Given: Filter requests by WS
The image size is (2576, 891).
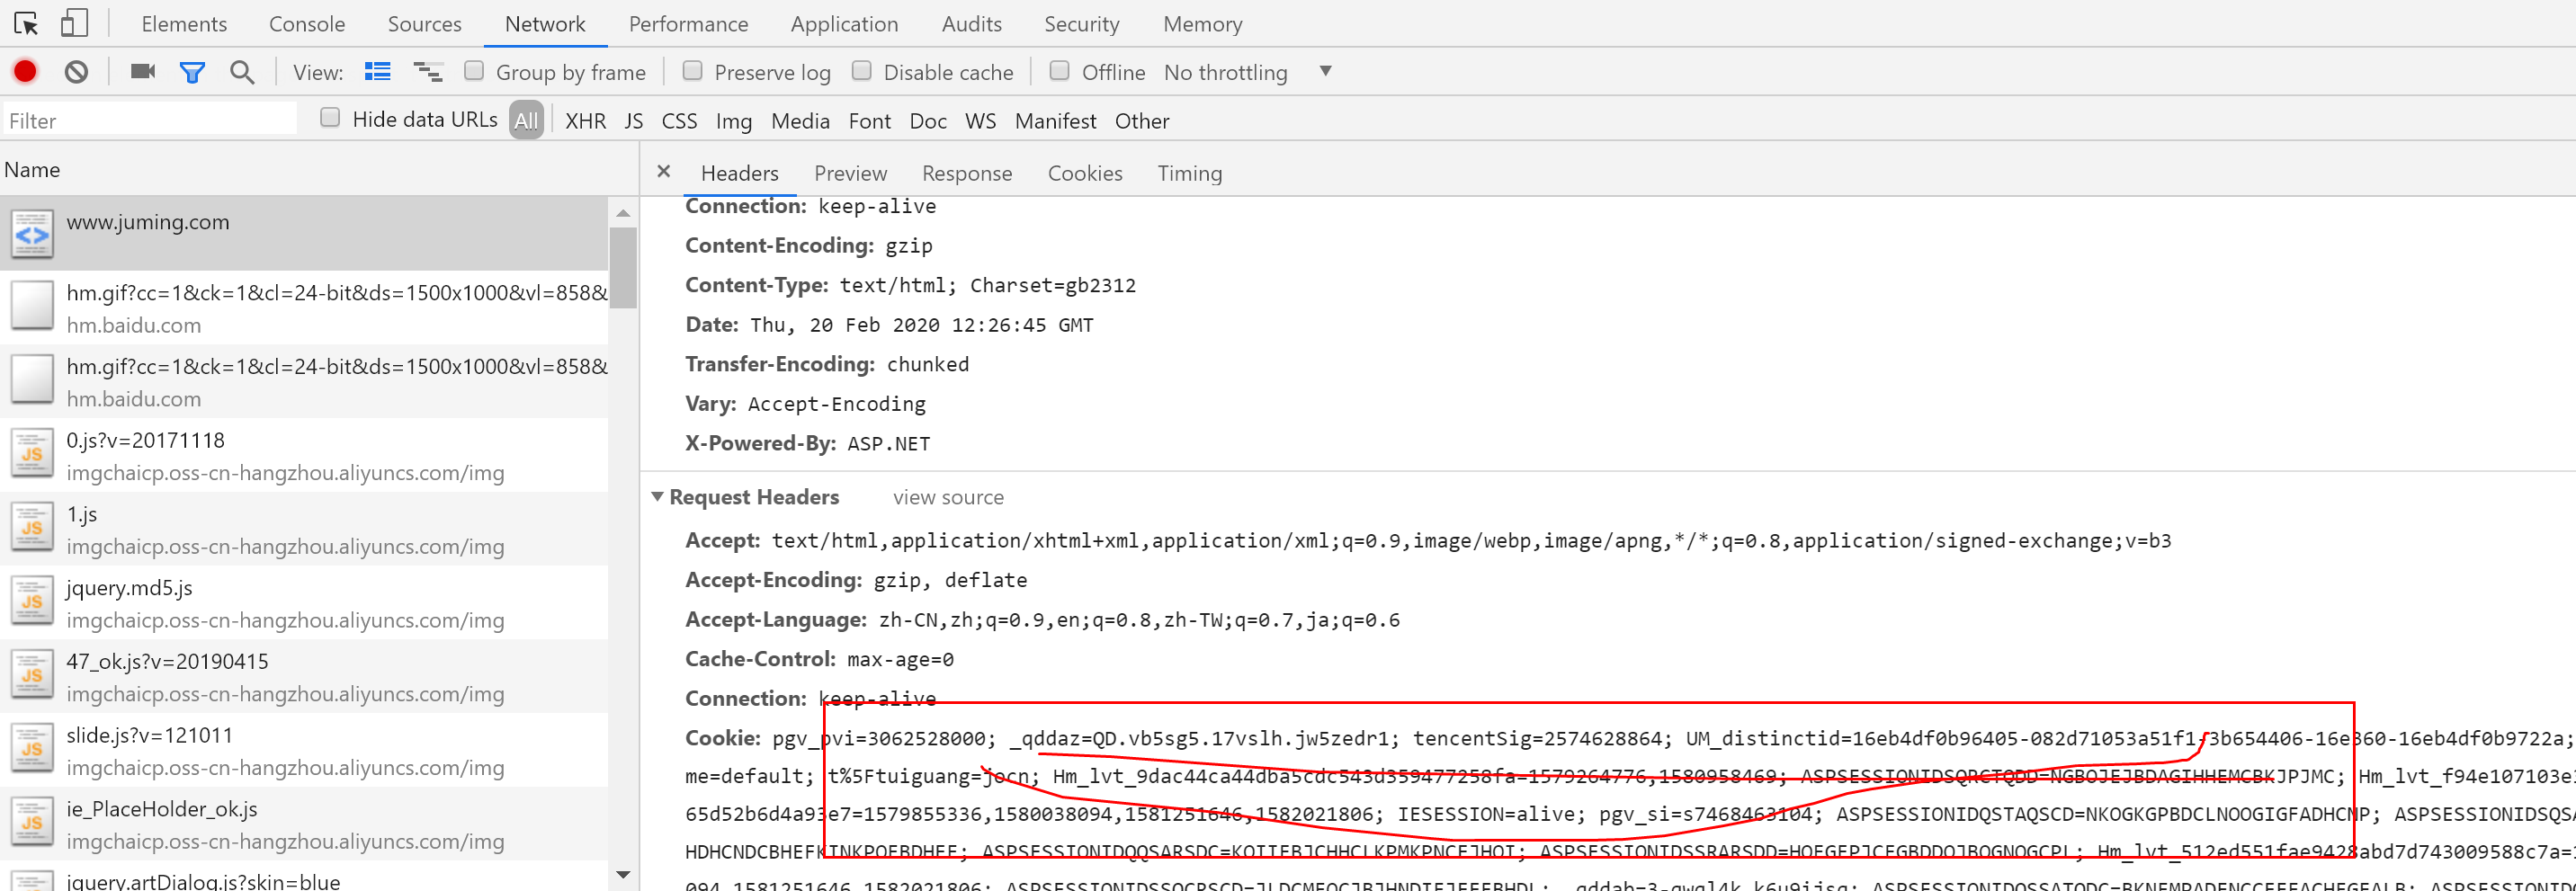Looking at the screenshot, I should click(980, 121).
